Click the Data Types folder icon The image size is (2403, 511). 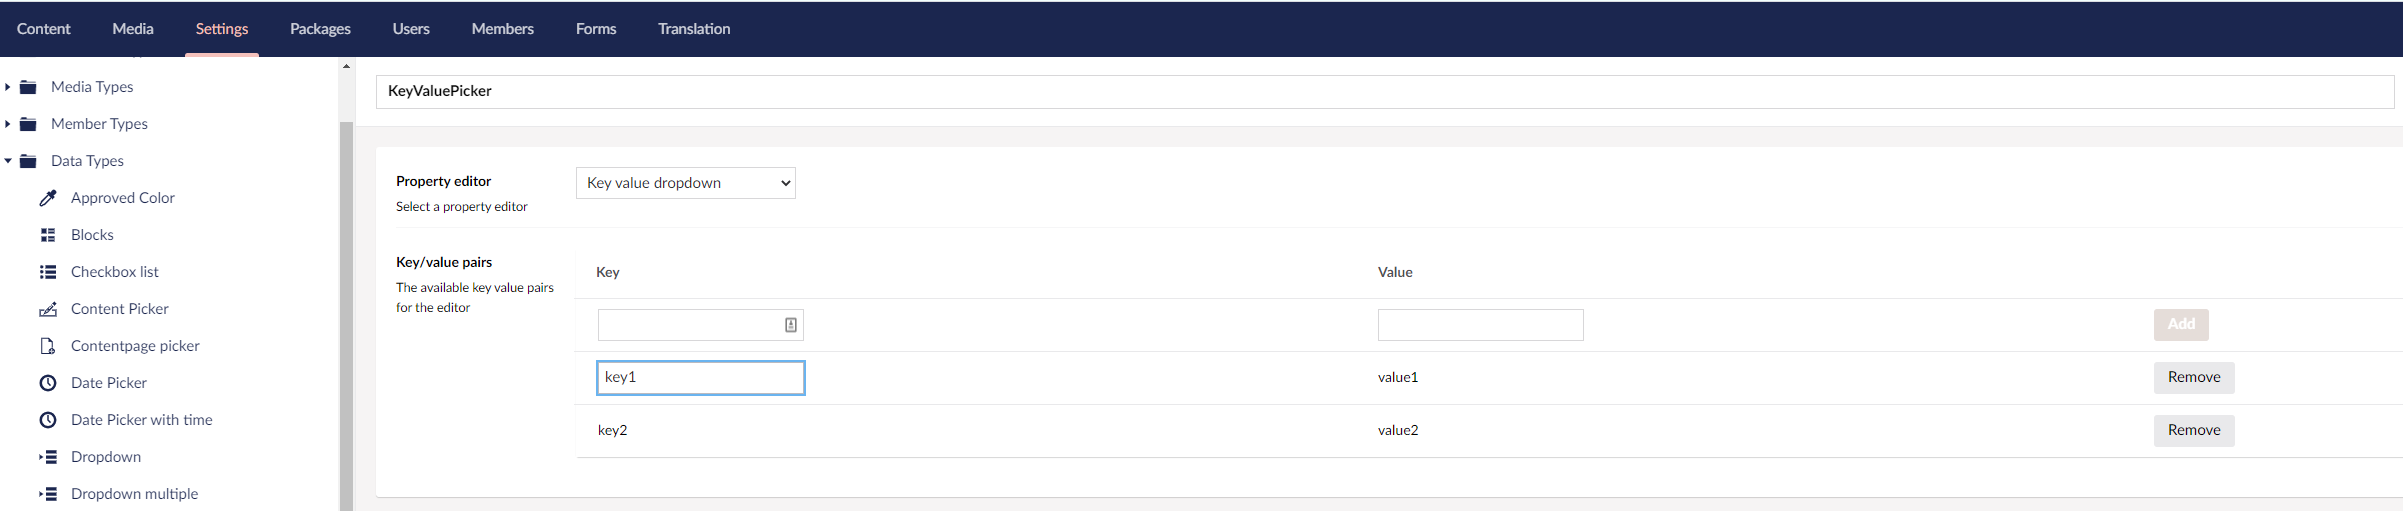coord(28,161)
